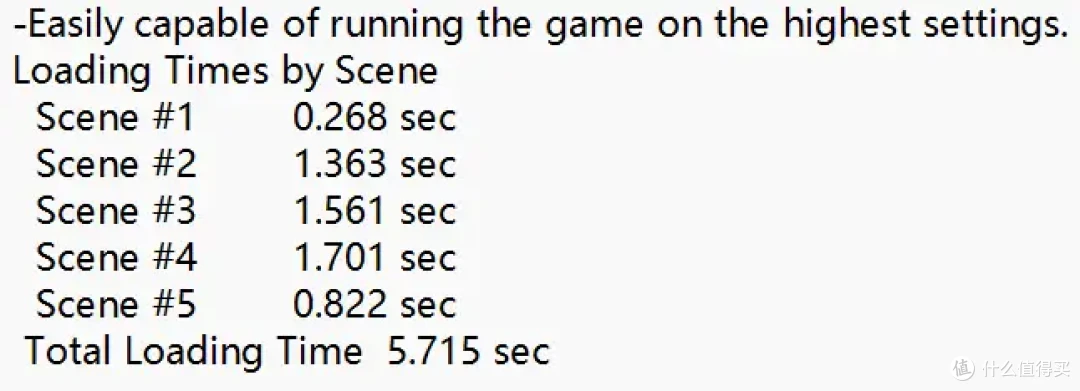Click the 'Total Loading Time' label
The height and width of the screenshot is (391, 1080).
point(194,352)
